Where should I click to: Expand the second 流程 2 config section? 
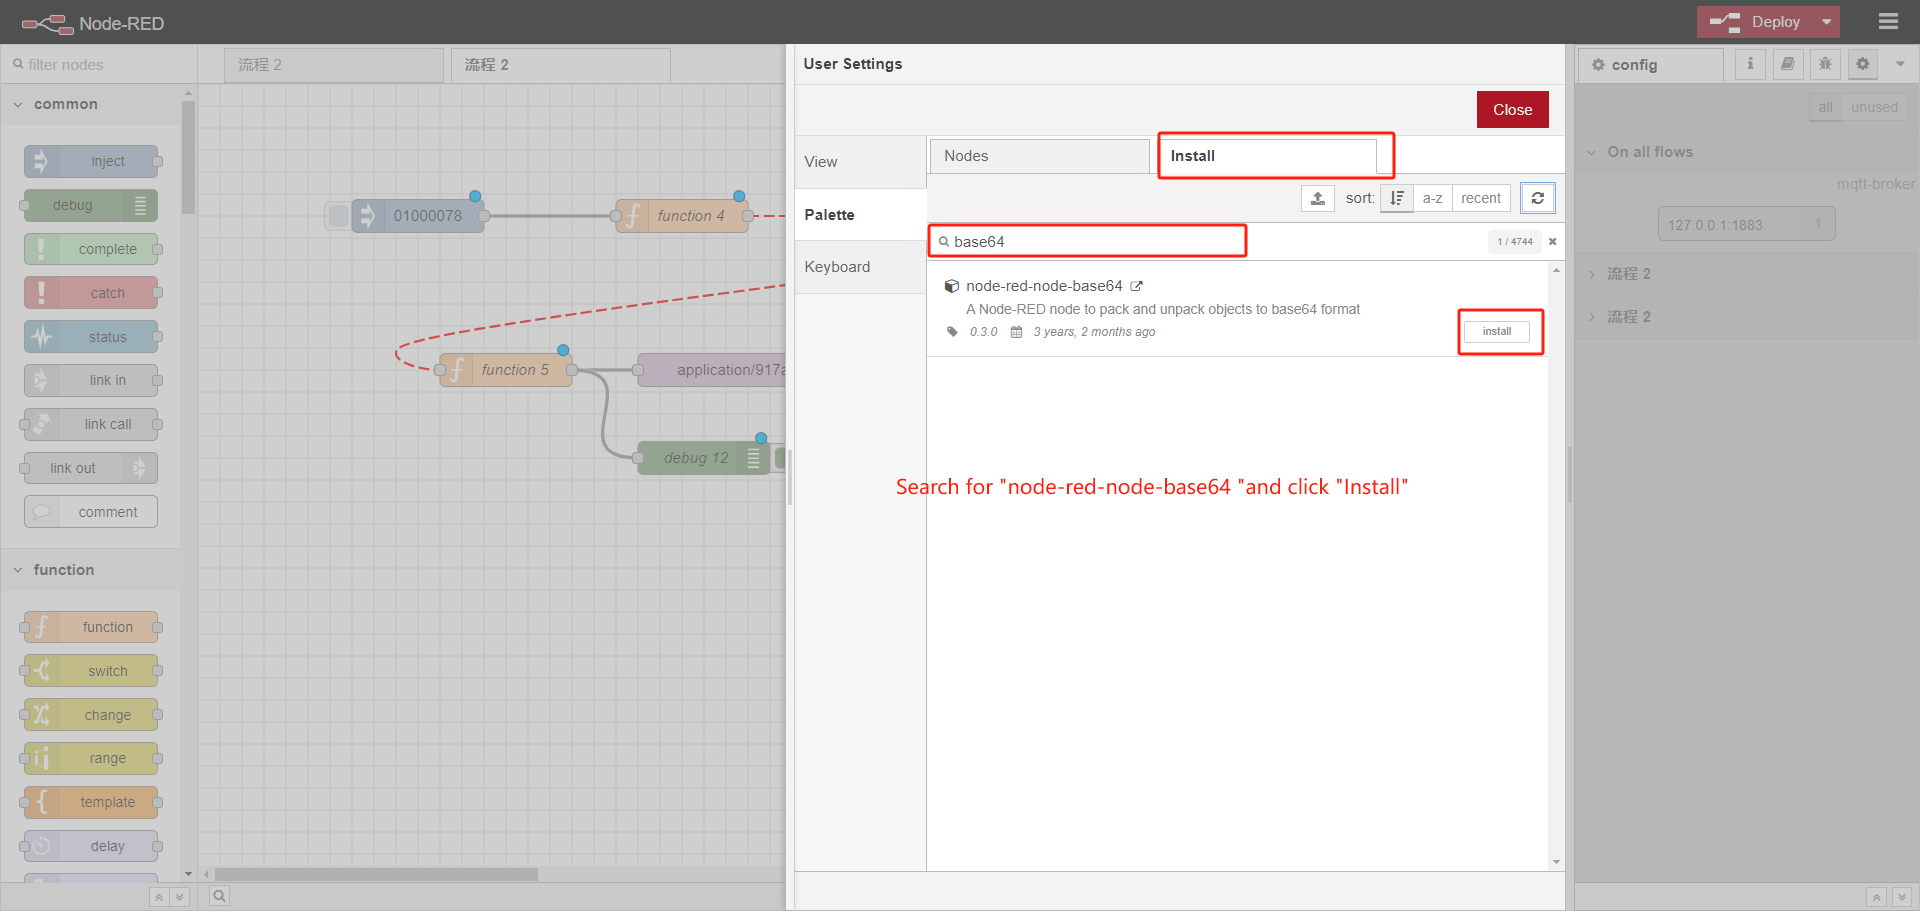coord(1747,317)
